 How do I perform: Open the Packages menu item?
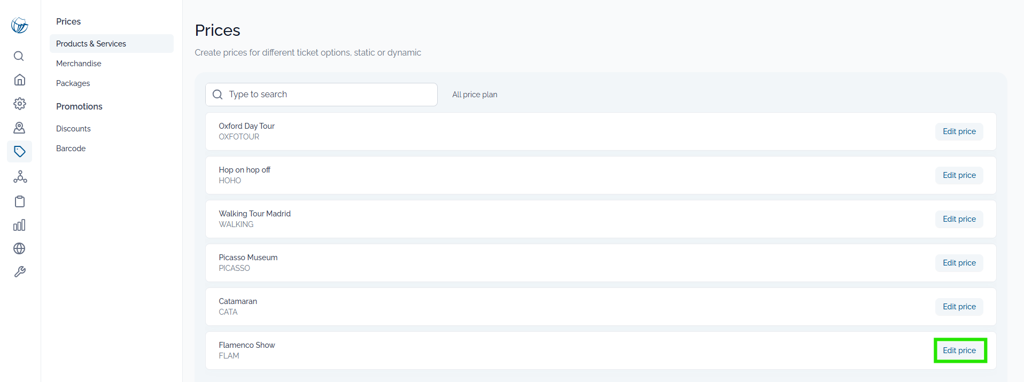[x=73, y=83]
